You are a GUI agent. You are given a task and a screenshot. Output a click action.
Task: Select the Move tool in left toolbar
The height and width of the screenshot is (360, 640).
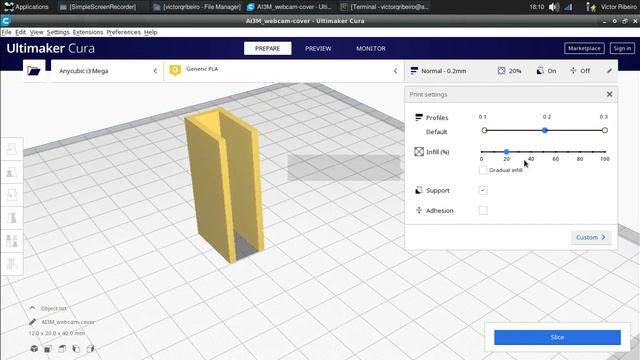point(12,149)
